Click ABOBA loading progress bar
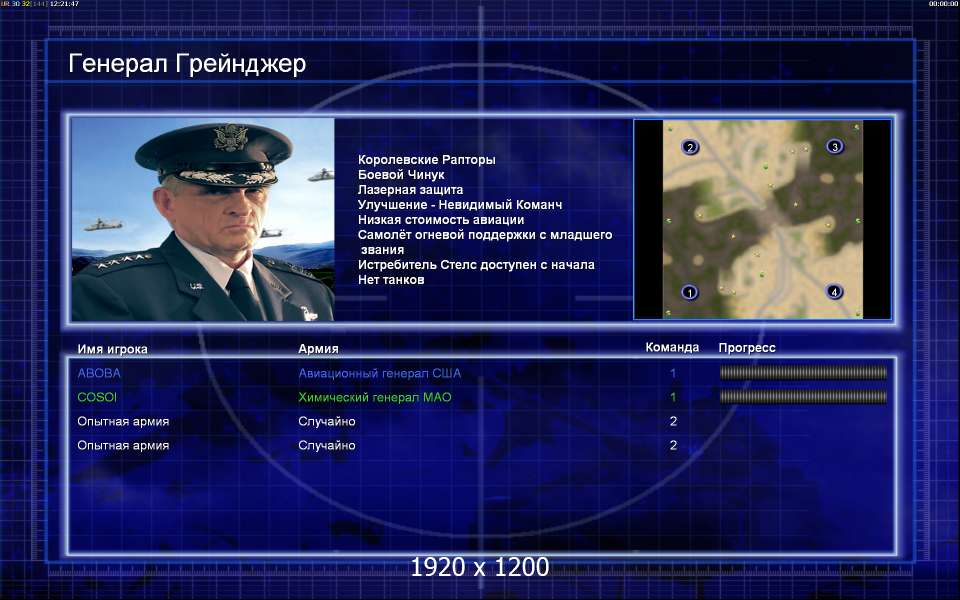Viewport: 960px width, 600px height. pos(803,372)
